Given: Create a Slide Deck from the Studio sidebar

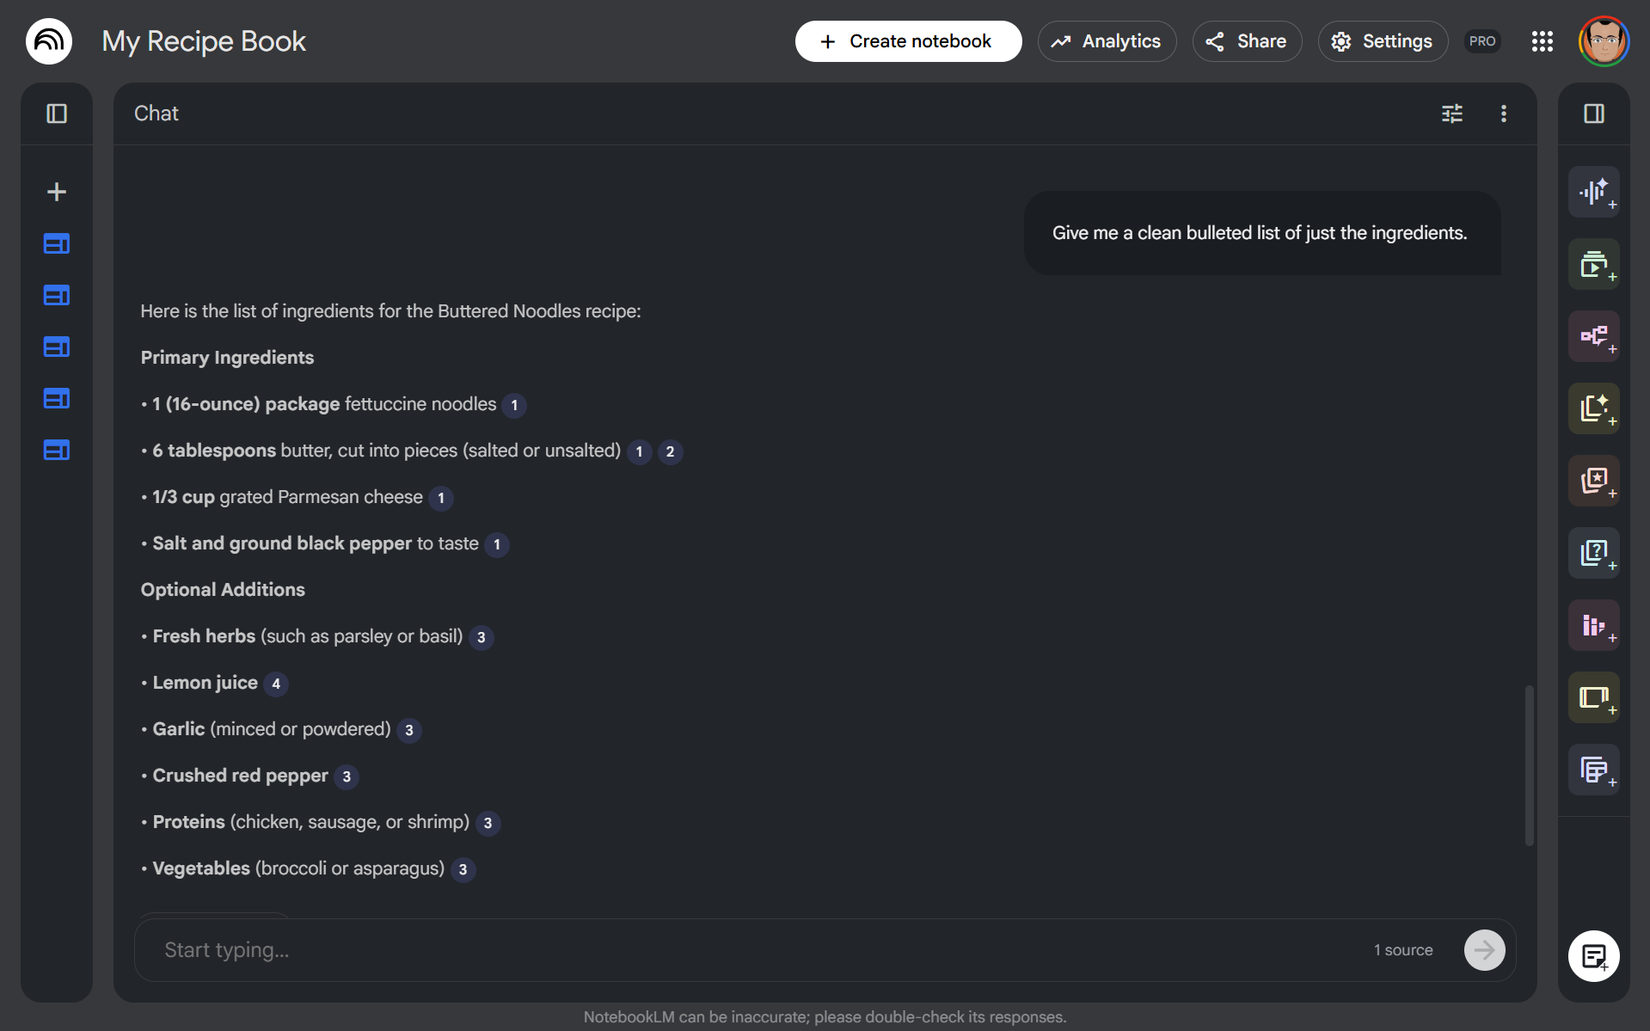Looking at the screenshot, I should tap(1594, 697).
